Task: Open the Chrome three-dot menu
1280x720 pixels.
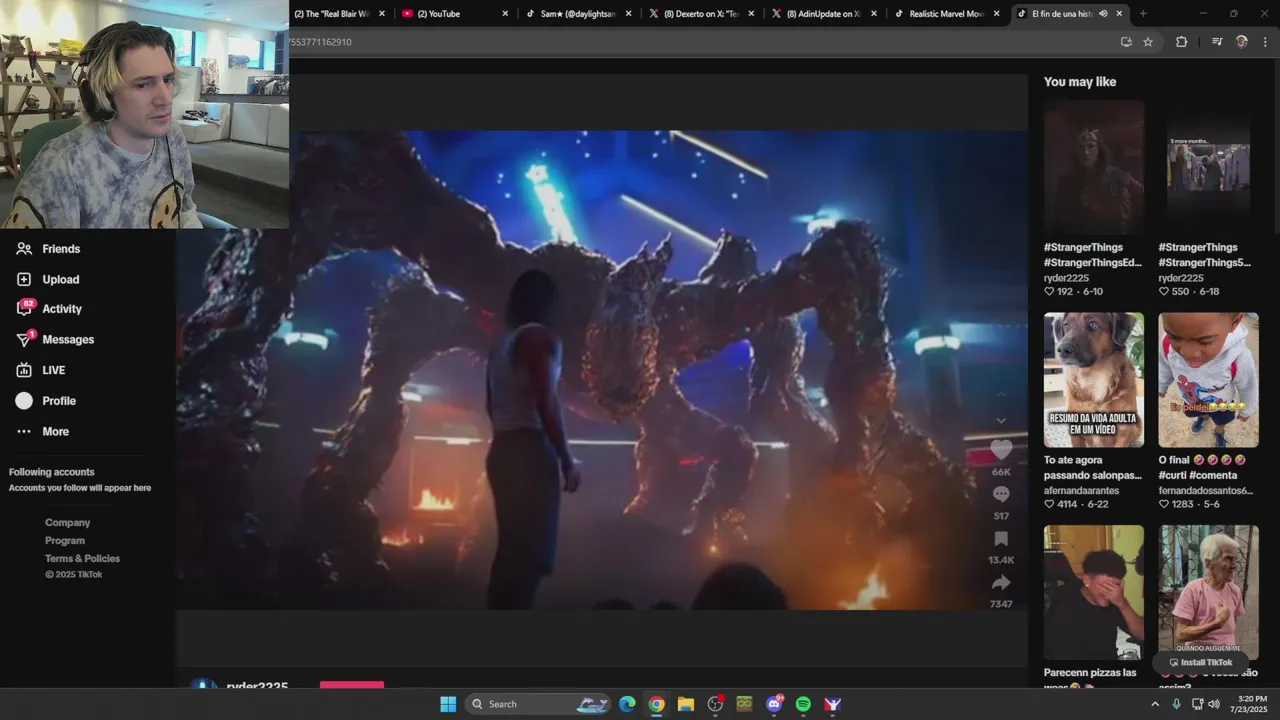Action: click(1265, 42)
